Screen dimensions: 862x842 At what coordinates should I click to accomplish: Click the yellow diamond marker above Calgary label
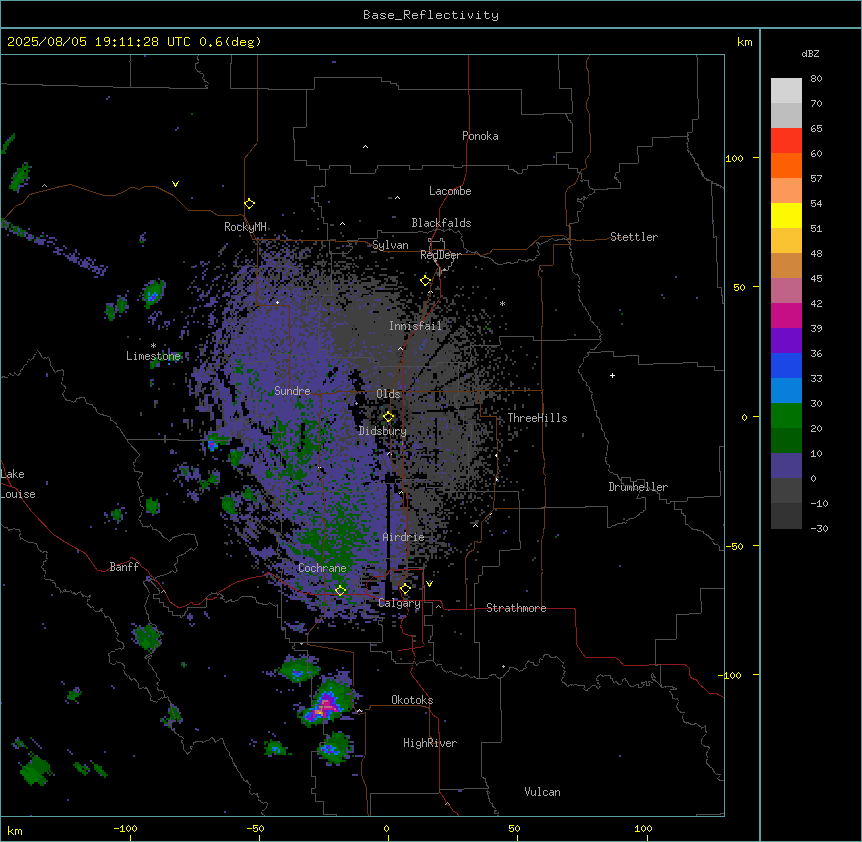(405, 589)
